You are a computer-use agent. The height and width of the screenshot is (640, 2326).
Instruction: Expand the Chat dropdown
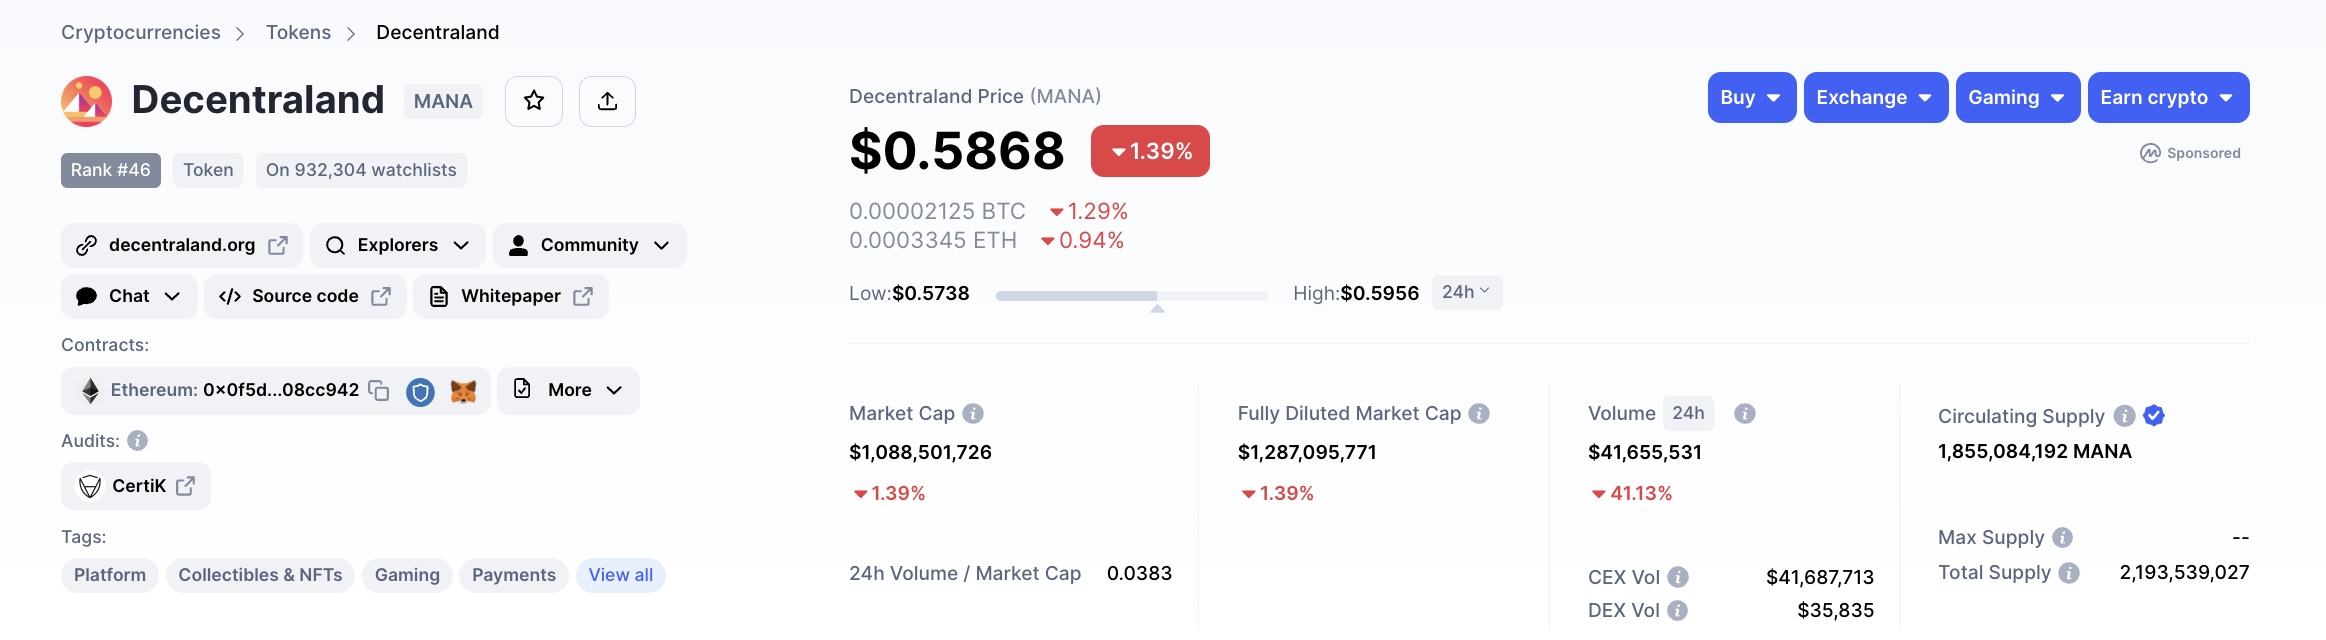click(129, 296)
